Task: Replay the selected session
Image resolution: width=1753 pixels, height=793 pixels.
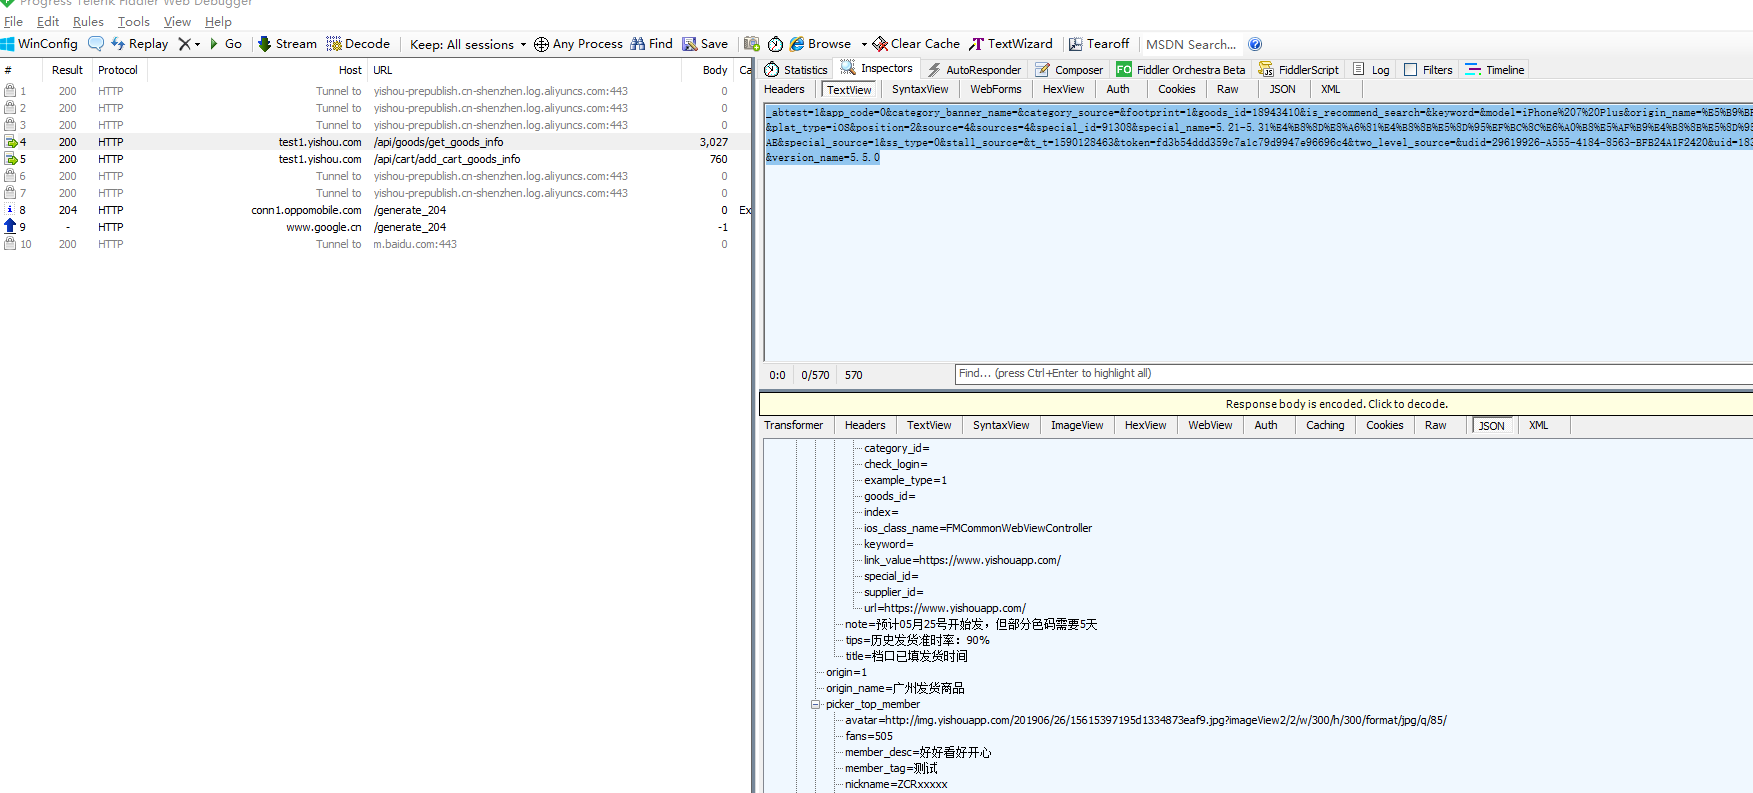Action: 139,44
